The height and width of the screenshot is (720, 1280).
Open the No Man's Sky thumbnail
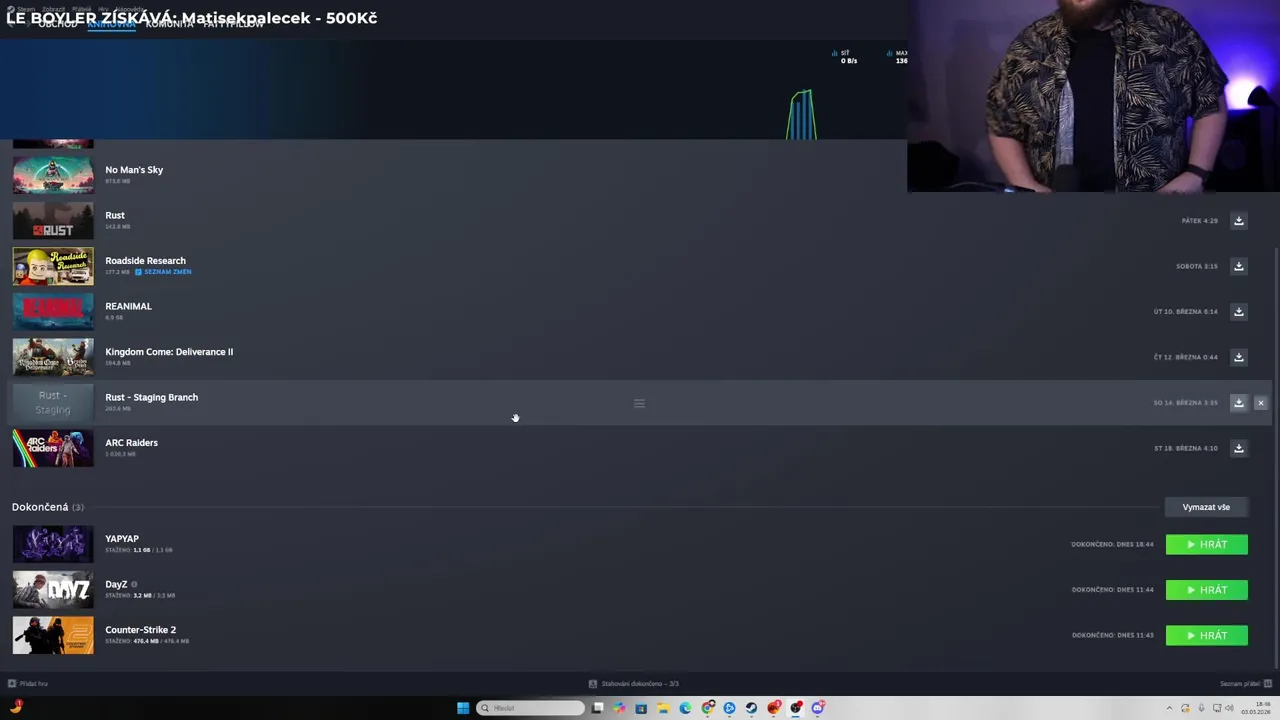coord(53,175)
